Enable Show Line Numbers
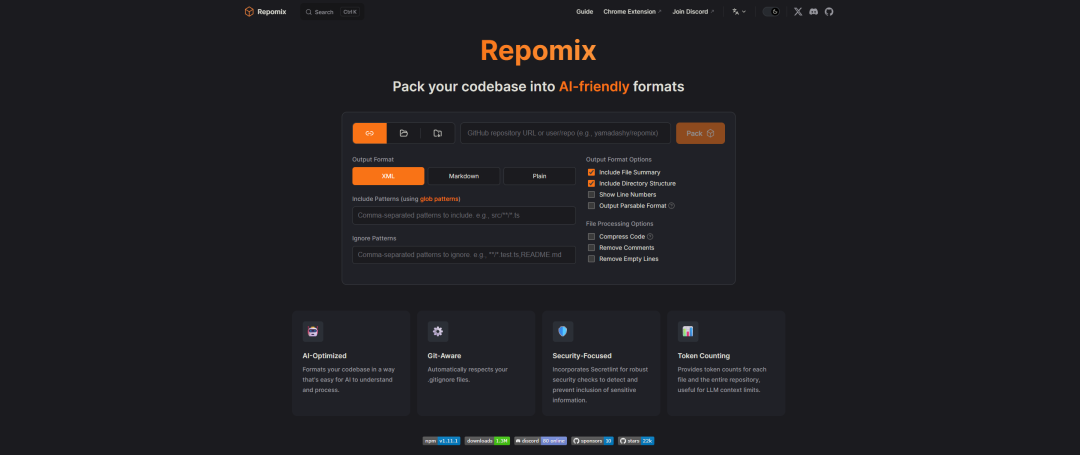Image resolution: width=1080 pixels, height=455 pixels. tap(591, 195)
